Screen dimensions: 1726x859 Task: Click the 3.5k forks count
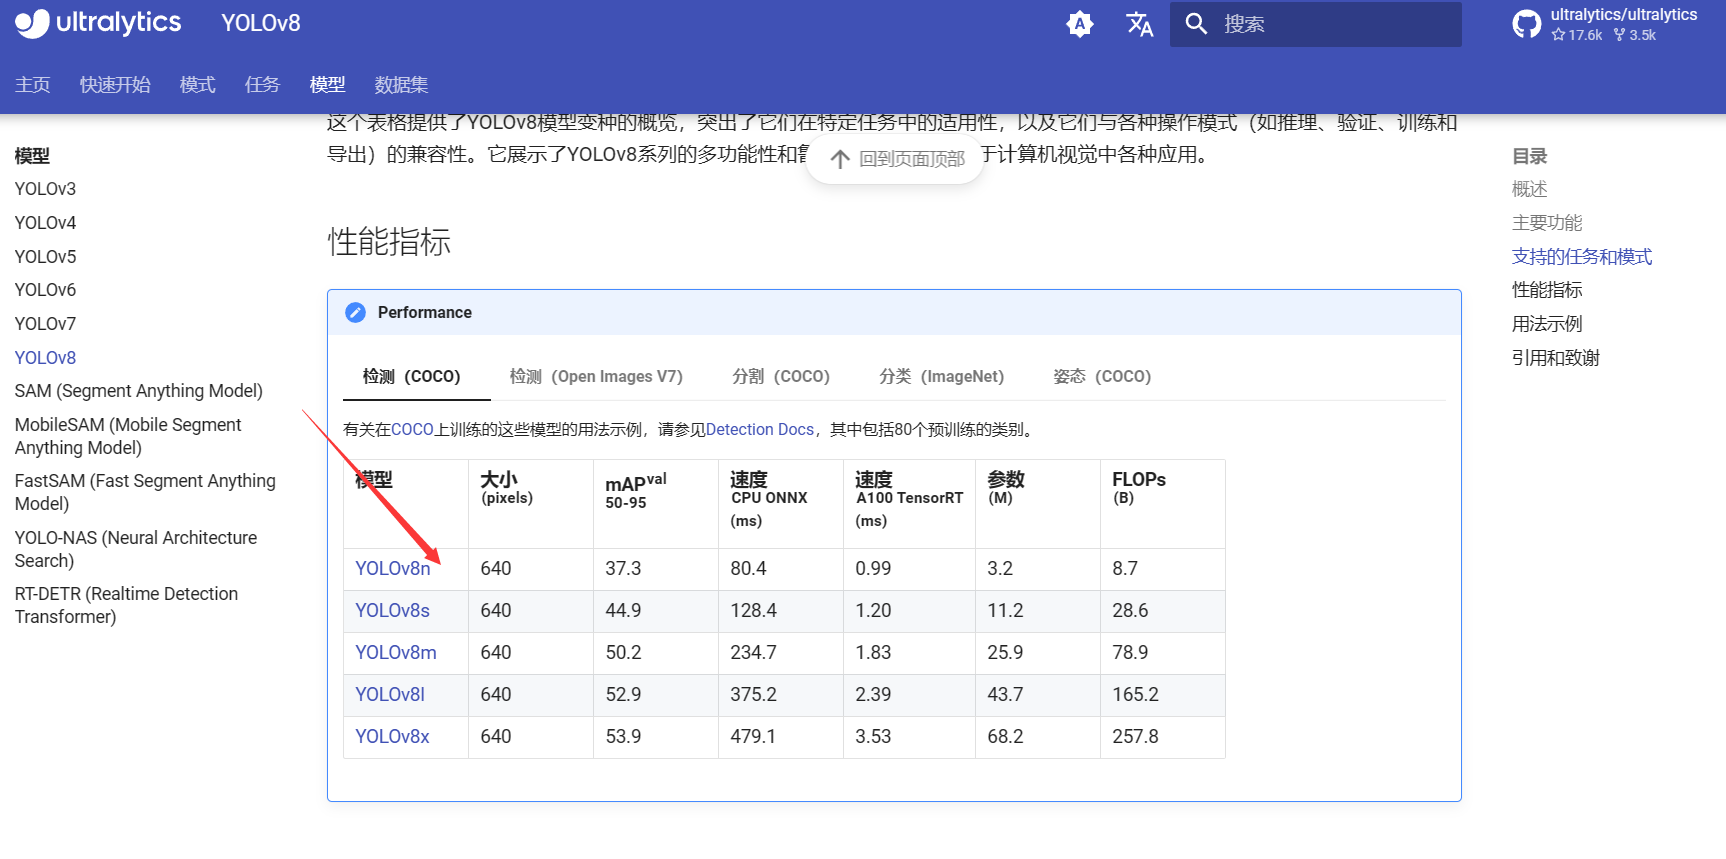coord(1635,35)
